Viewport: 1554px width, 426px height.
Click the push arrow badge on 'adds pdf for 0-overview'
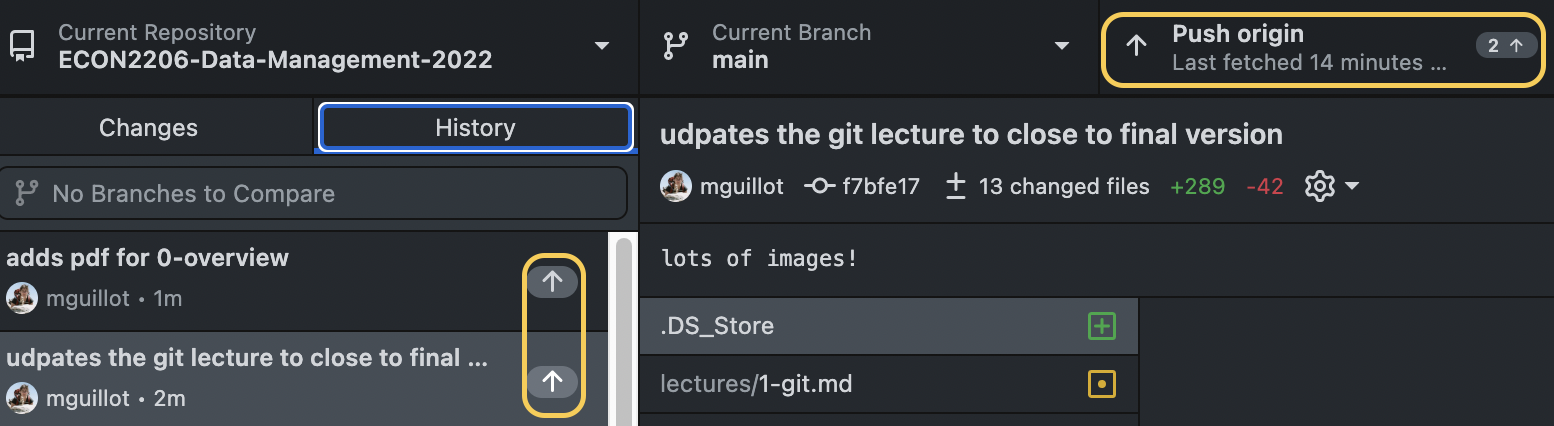pos(552,283)
